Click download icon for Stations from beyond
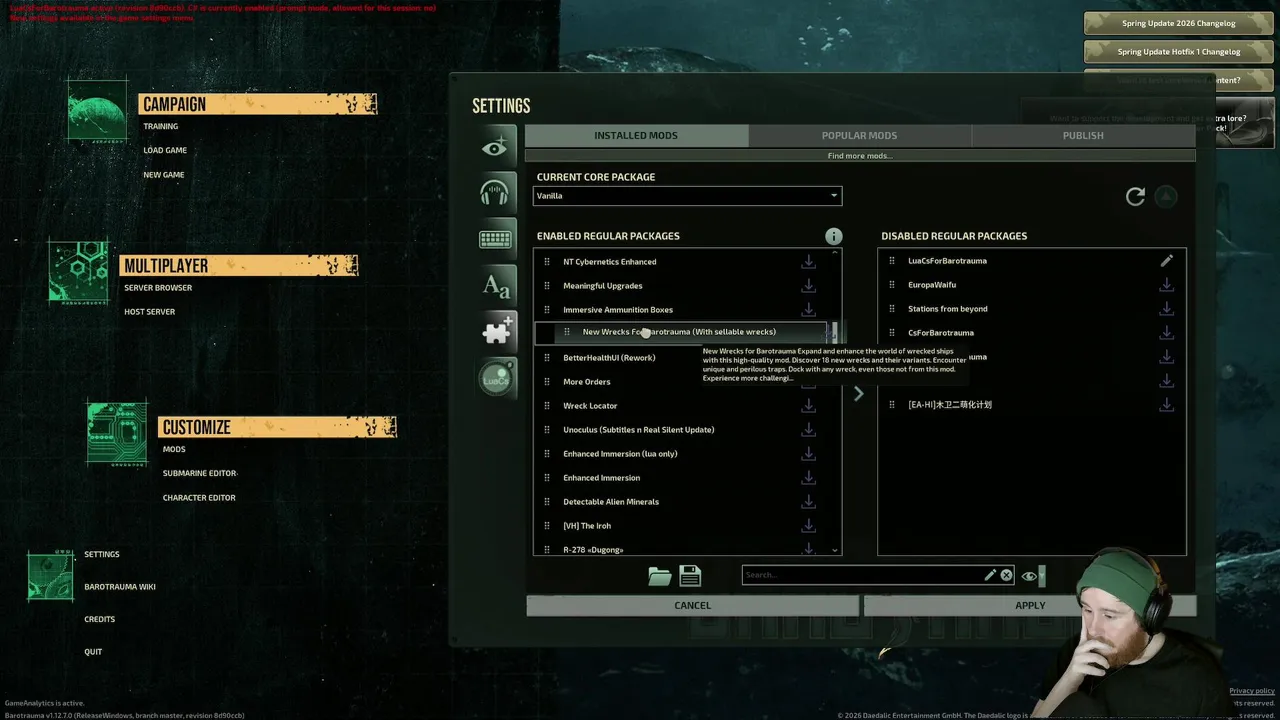Viewport: 1280px width, 720px height. pos(1166,309)
